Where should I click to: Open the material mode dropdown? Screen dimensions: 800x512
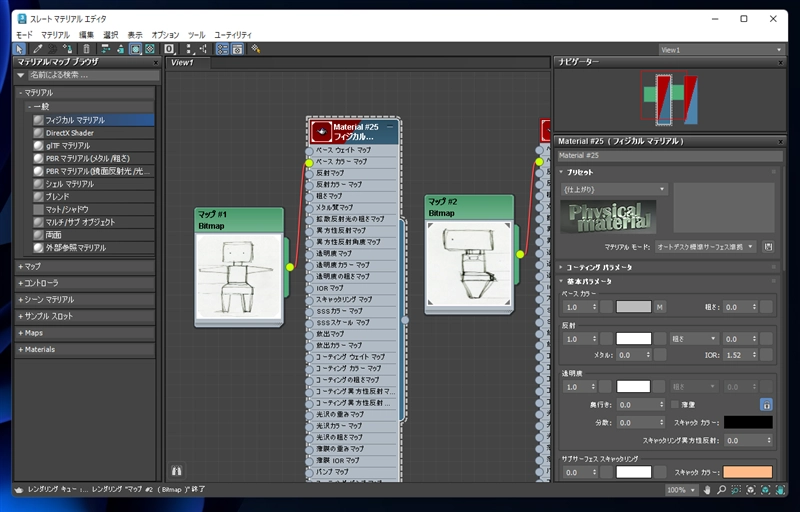click(x=705, y=247)
